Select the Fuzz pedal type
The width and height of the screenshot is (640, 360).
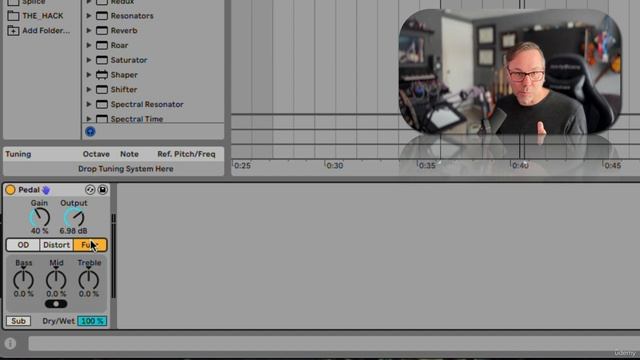pyautogui.click(x=90, y=245)
